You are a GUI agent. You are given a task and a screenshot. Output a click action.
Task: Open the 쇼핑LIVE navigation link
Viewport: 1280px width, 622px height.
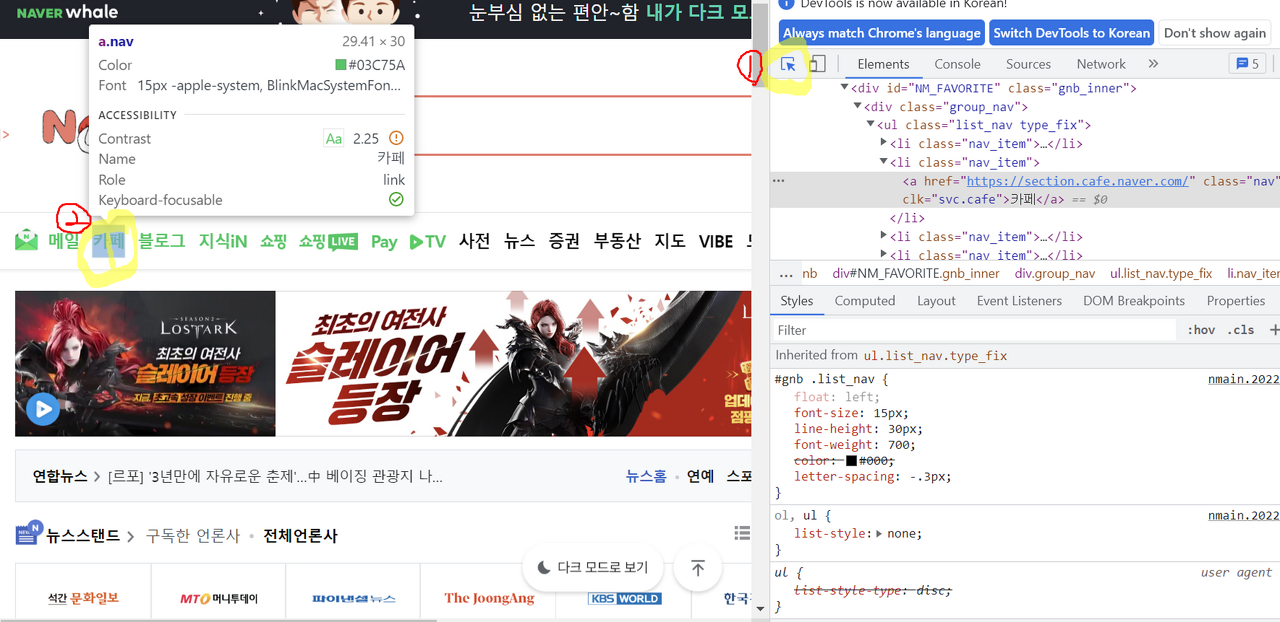(x=328, y=241)
